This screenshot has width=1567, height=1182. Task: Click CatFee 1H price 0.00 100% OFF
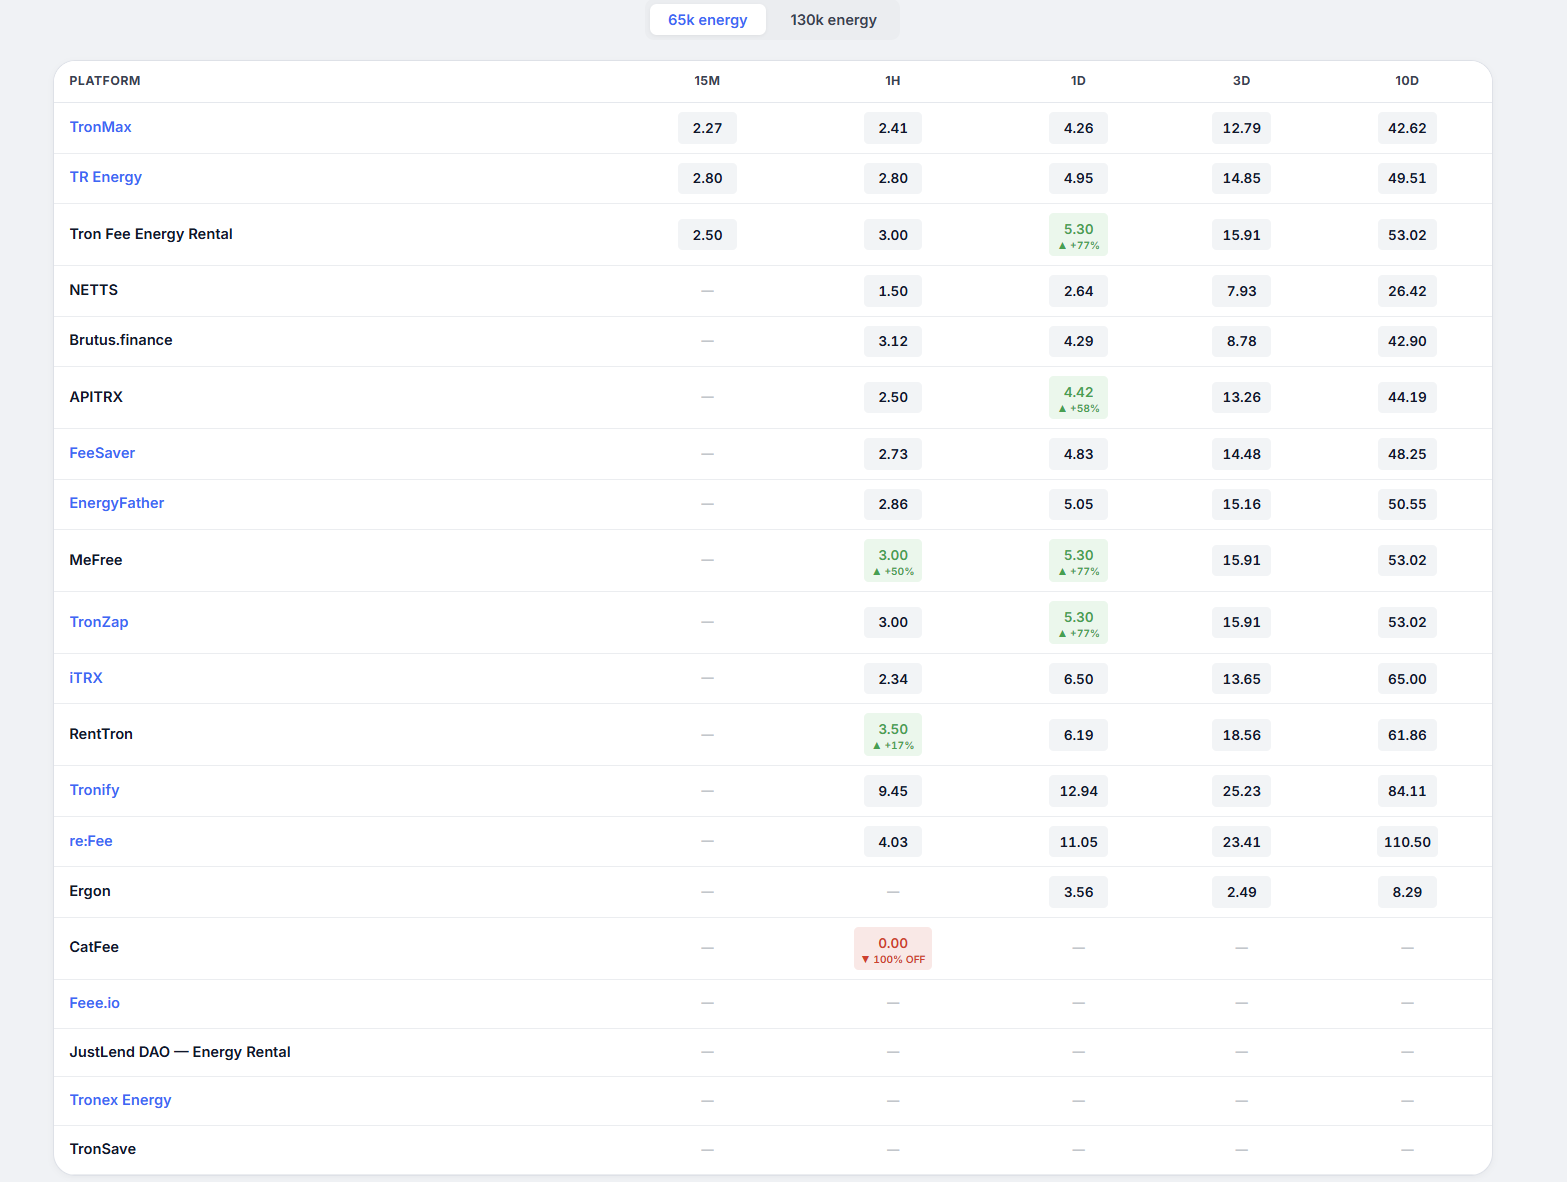point(893,949)
